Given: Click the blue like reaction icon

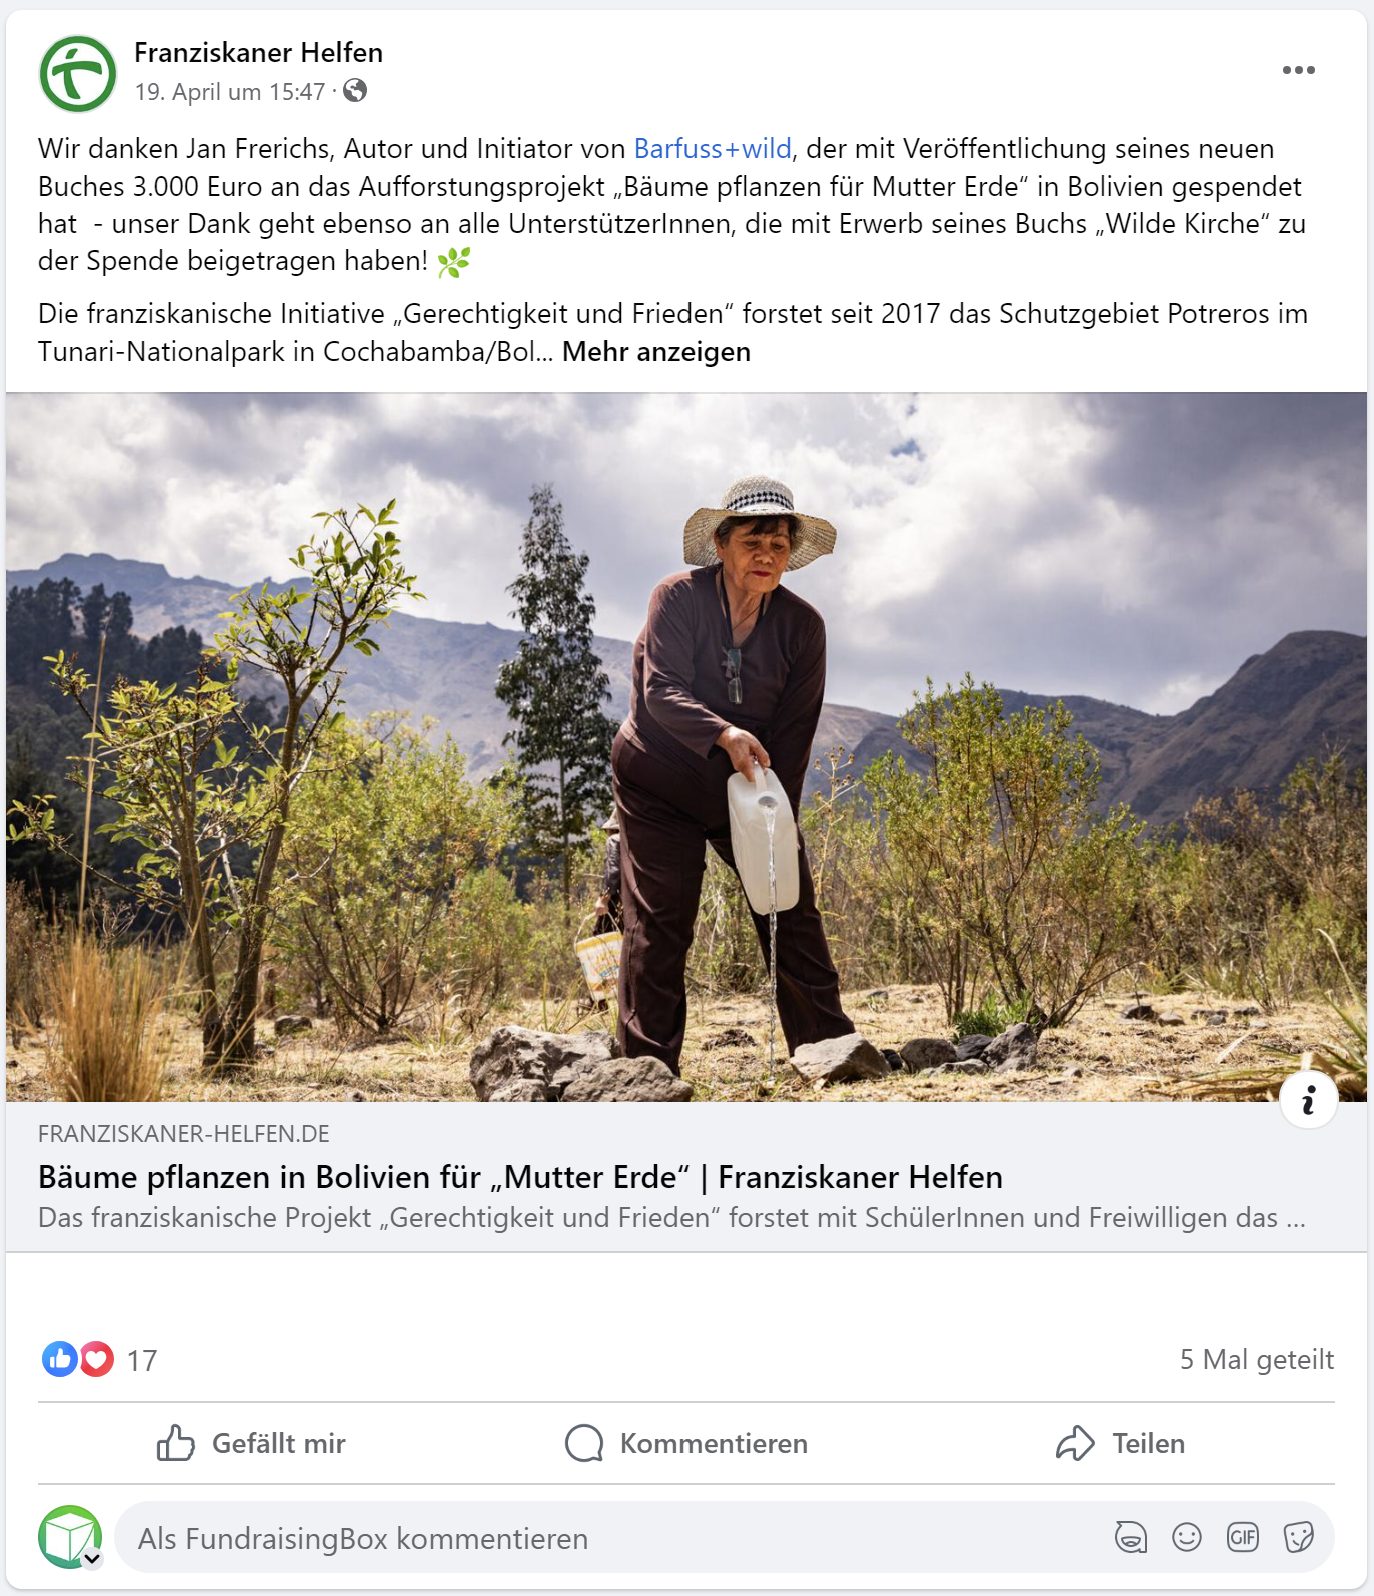Looking at the screenshot, I should point(59,1359).
